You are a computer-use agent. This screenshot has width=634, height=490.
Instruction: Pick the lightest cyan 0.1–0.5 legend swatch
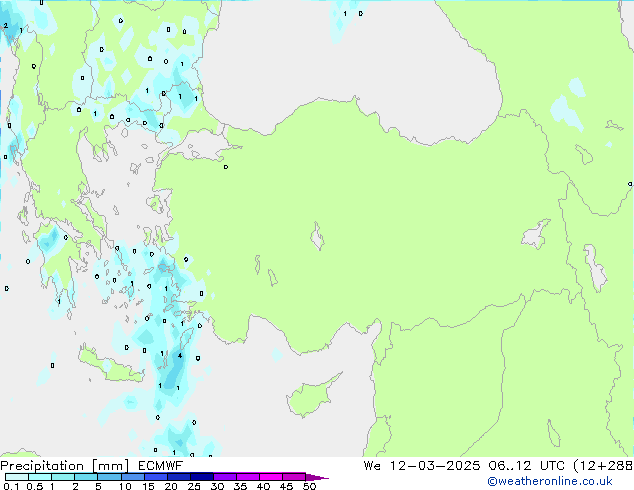(17, 477)
